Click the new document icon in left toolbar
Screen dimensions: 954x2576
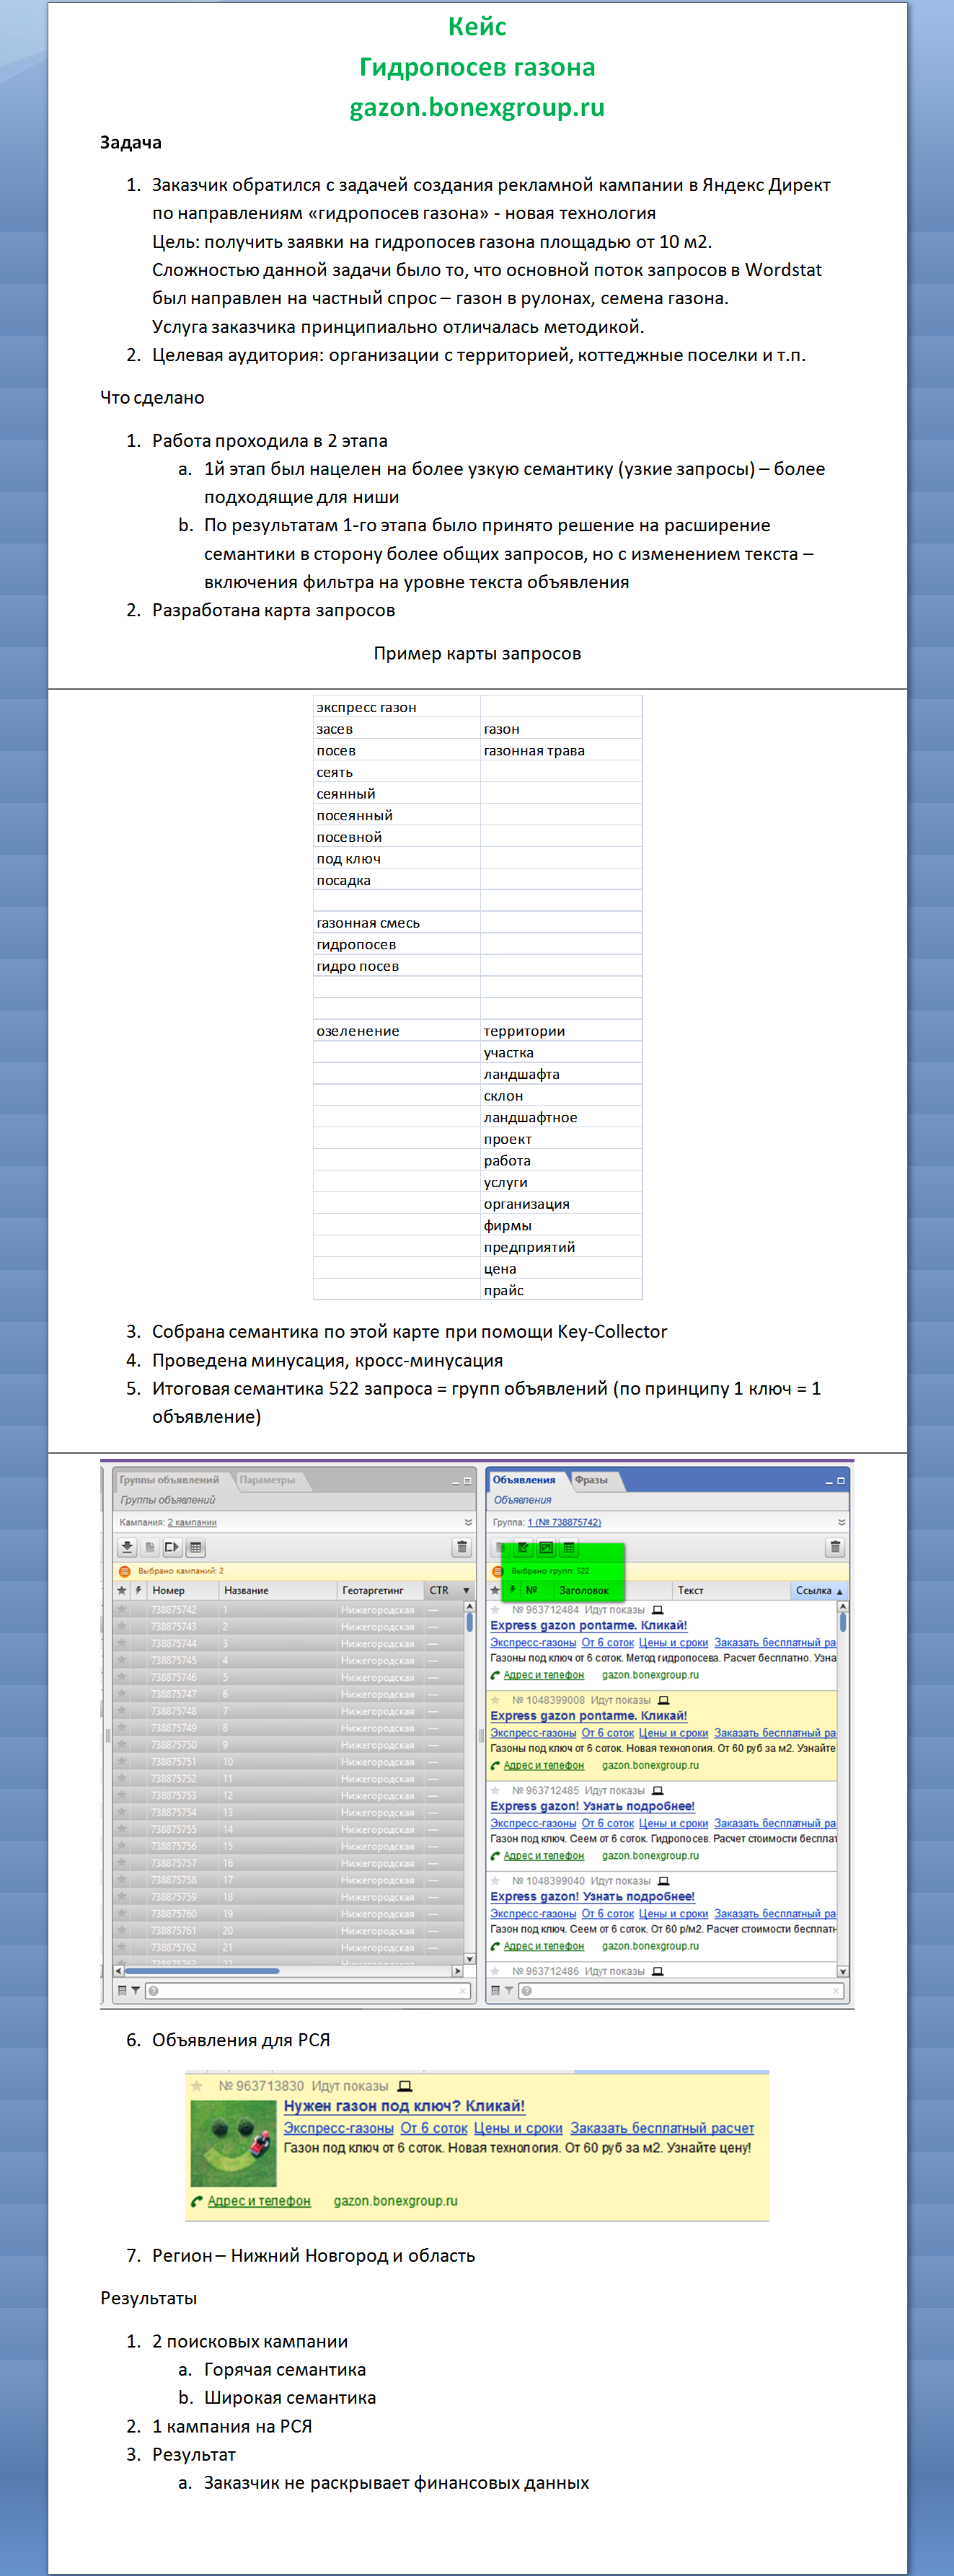[150, 1547]
